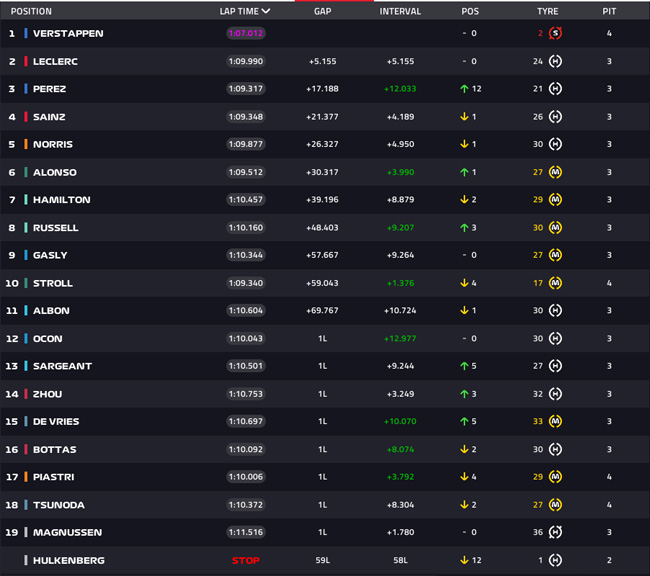Click the blue team color bar beside Verstappen
Screen dimensions: 650x576
[x=26, y=33]
